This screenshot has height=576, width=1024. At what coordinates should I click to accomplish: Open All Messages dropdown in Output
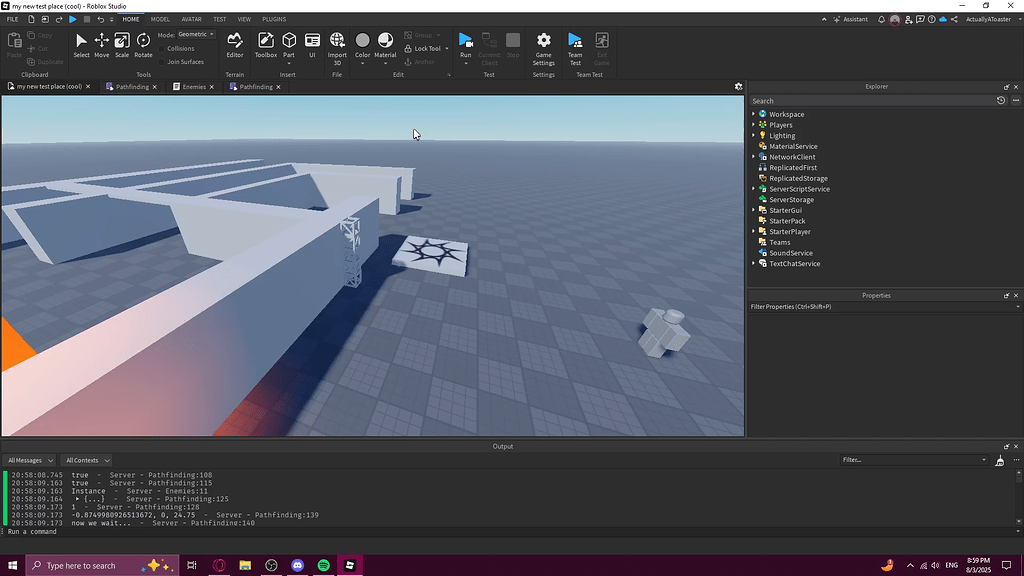pyautogui.click(x=30, y=460)
